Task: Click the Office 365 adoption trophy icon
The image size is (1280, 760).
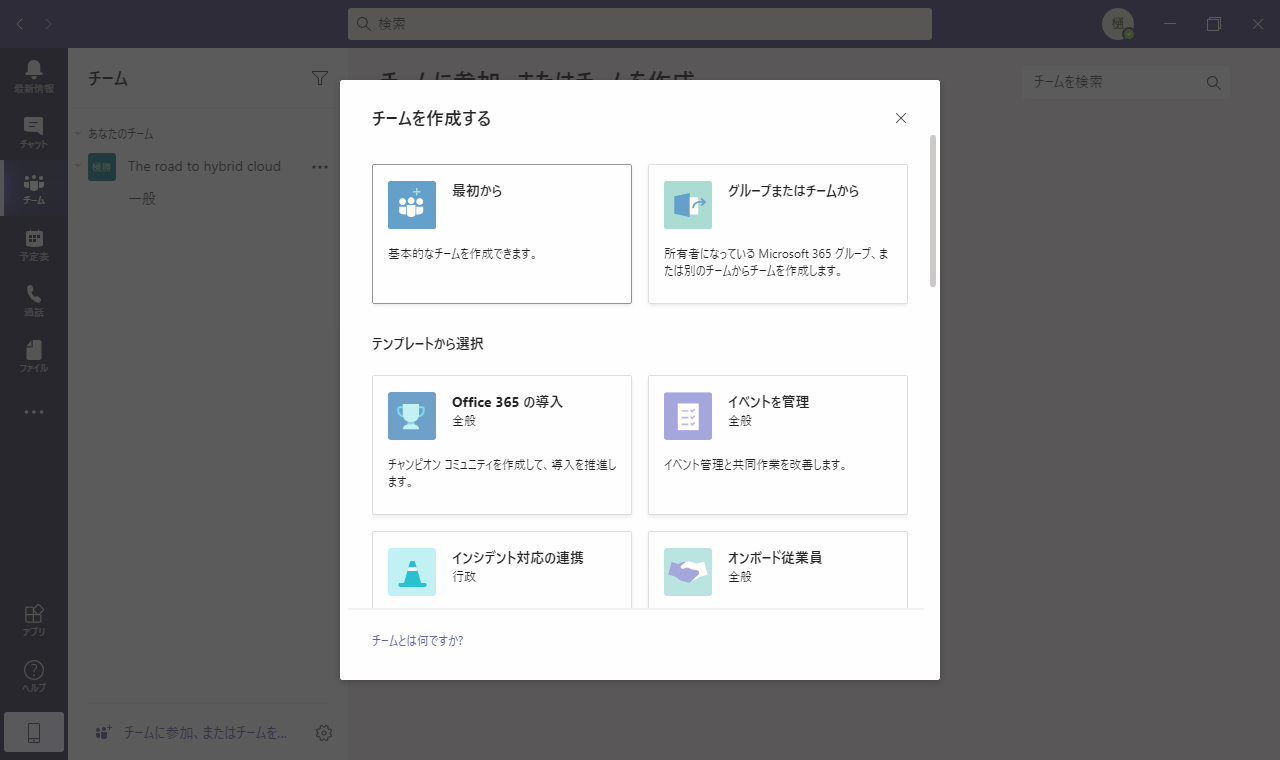Action: tap(412, 416)
